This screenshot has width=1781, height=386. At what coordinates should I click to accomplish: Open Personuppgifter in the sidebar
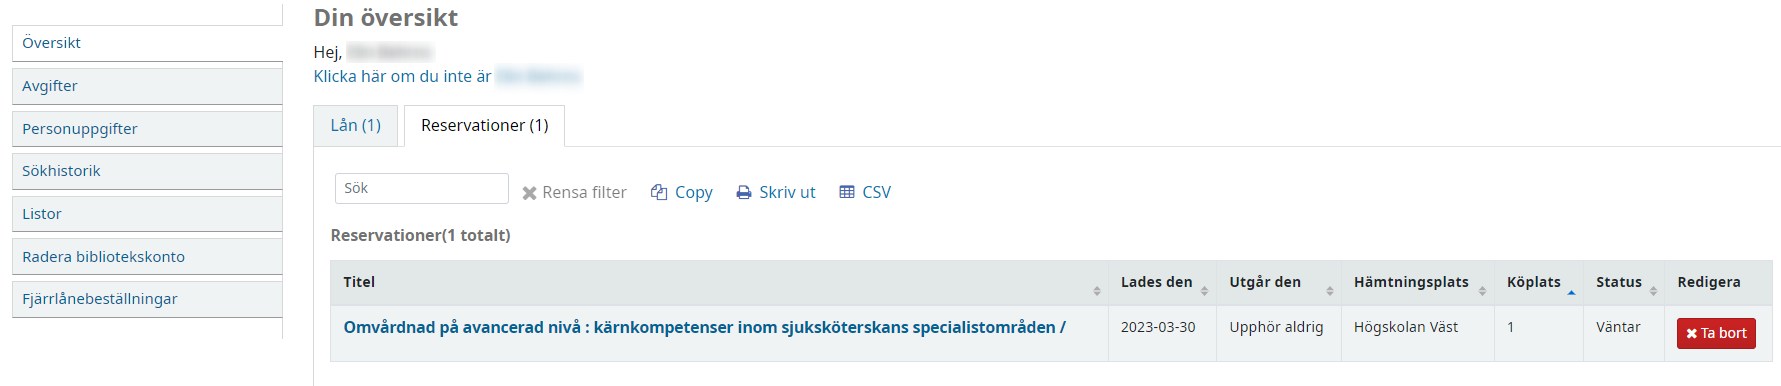point(147,129)
